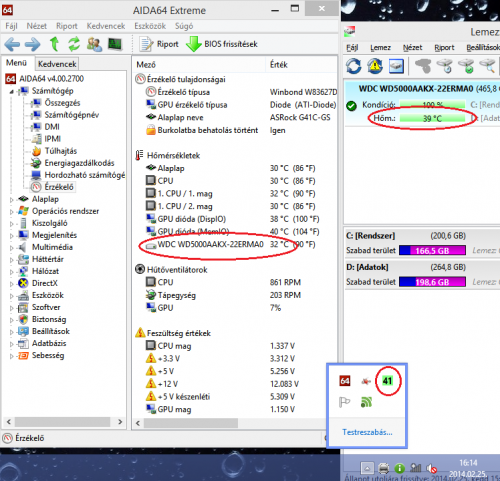Refresh the AIDA64 page
The height and width of the screenshot is (481, 500).
pos(74,44)
